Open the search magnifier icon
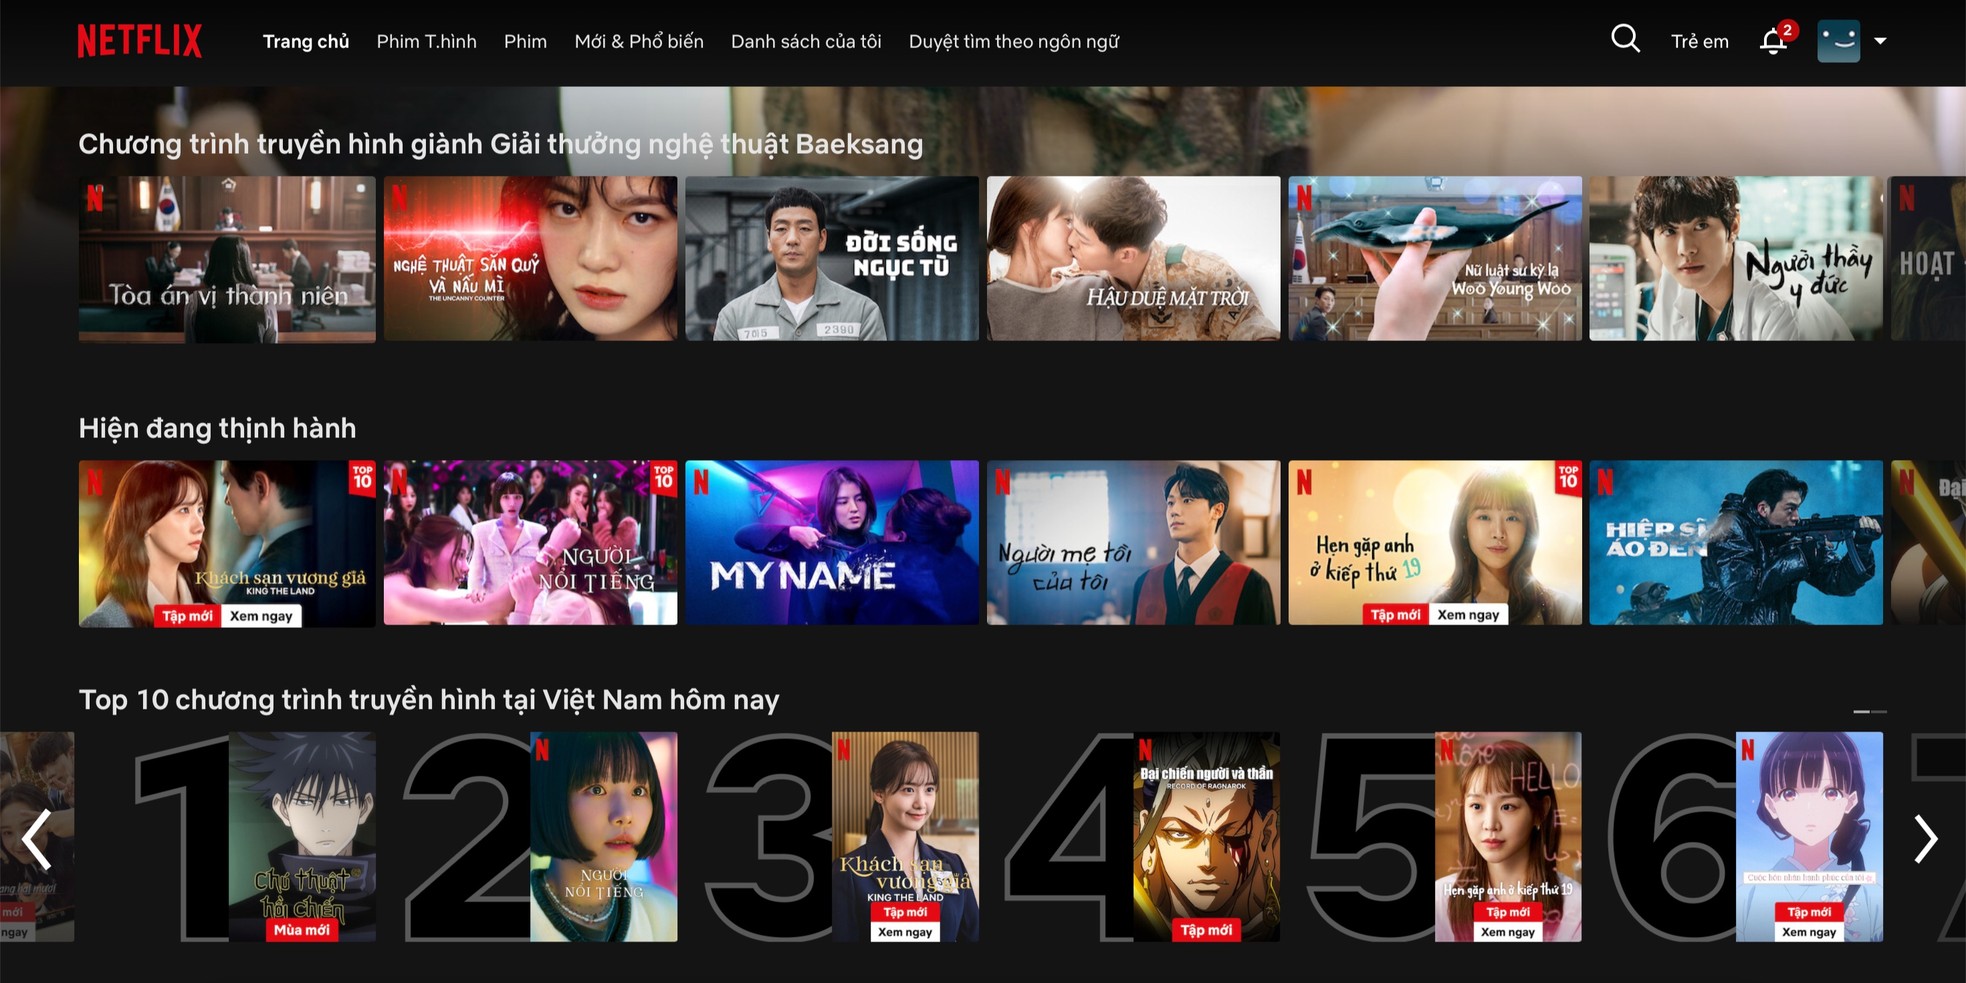1966x983 pixels. [1625, 40]
